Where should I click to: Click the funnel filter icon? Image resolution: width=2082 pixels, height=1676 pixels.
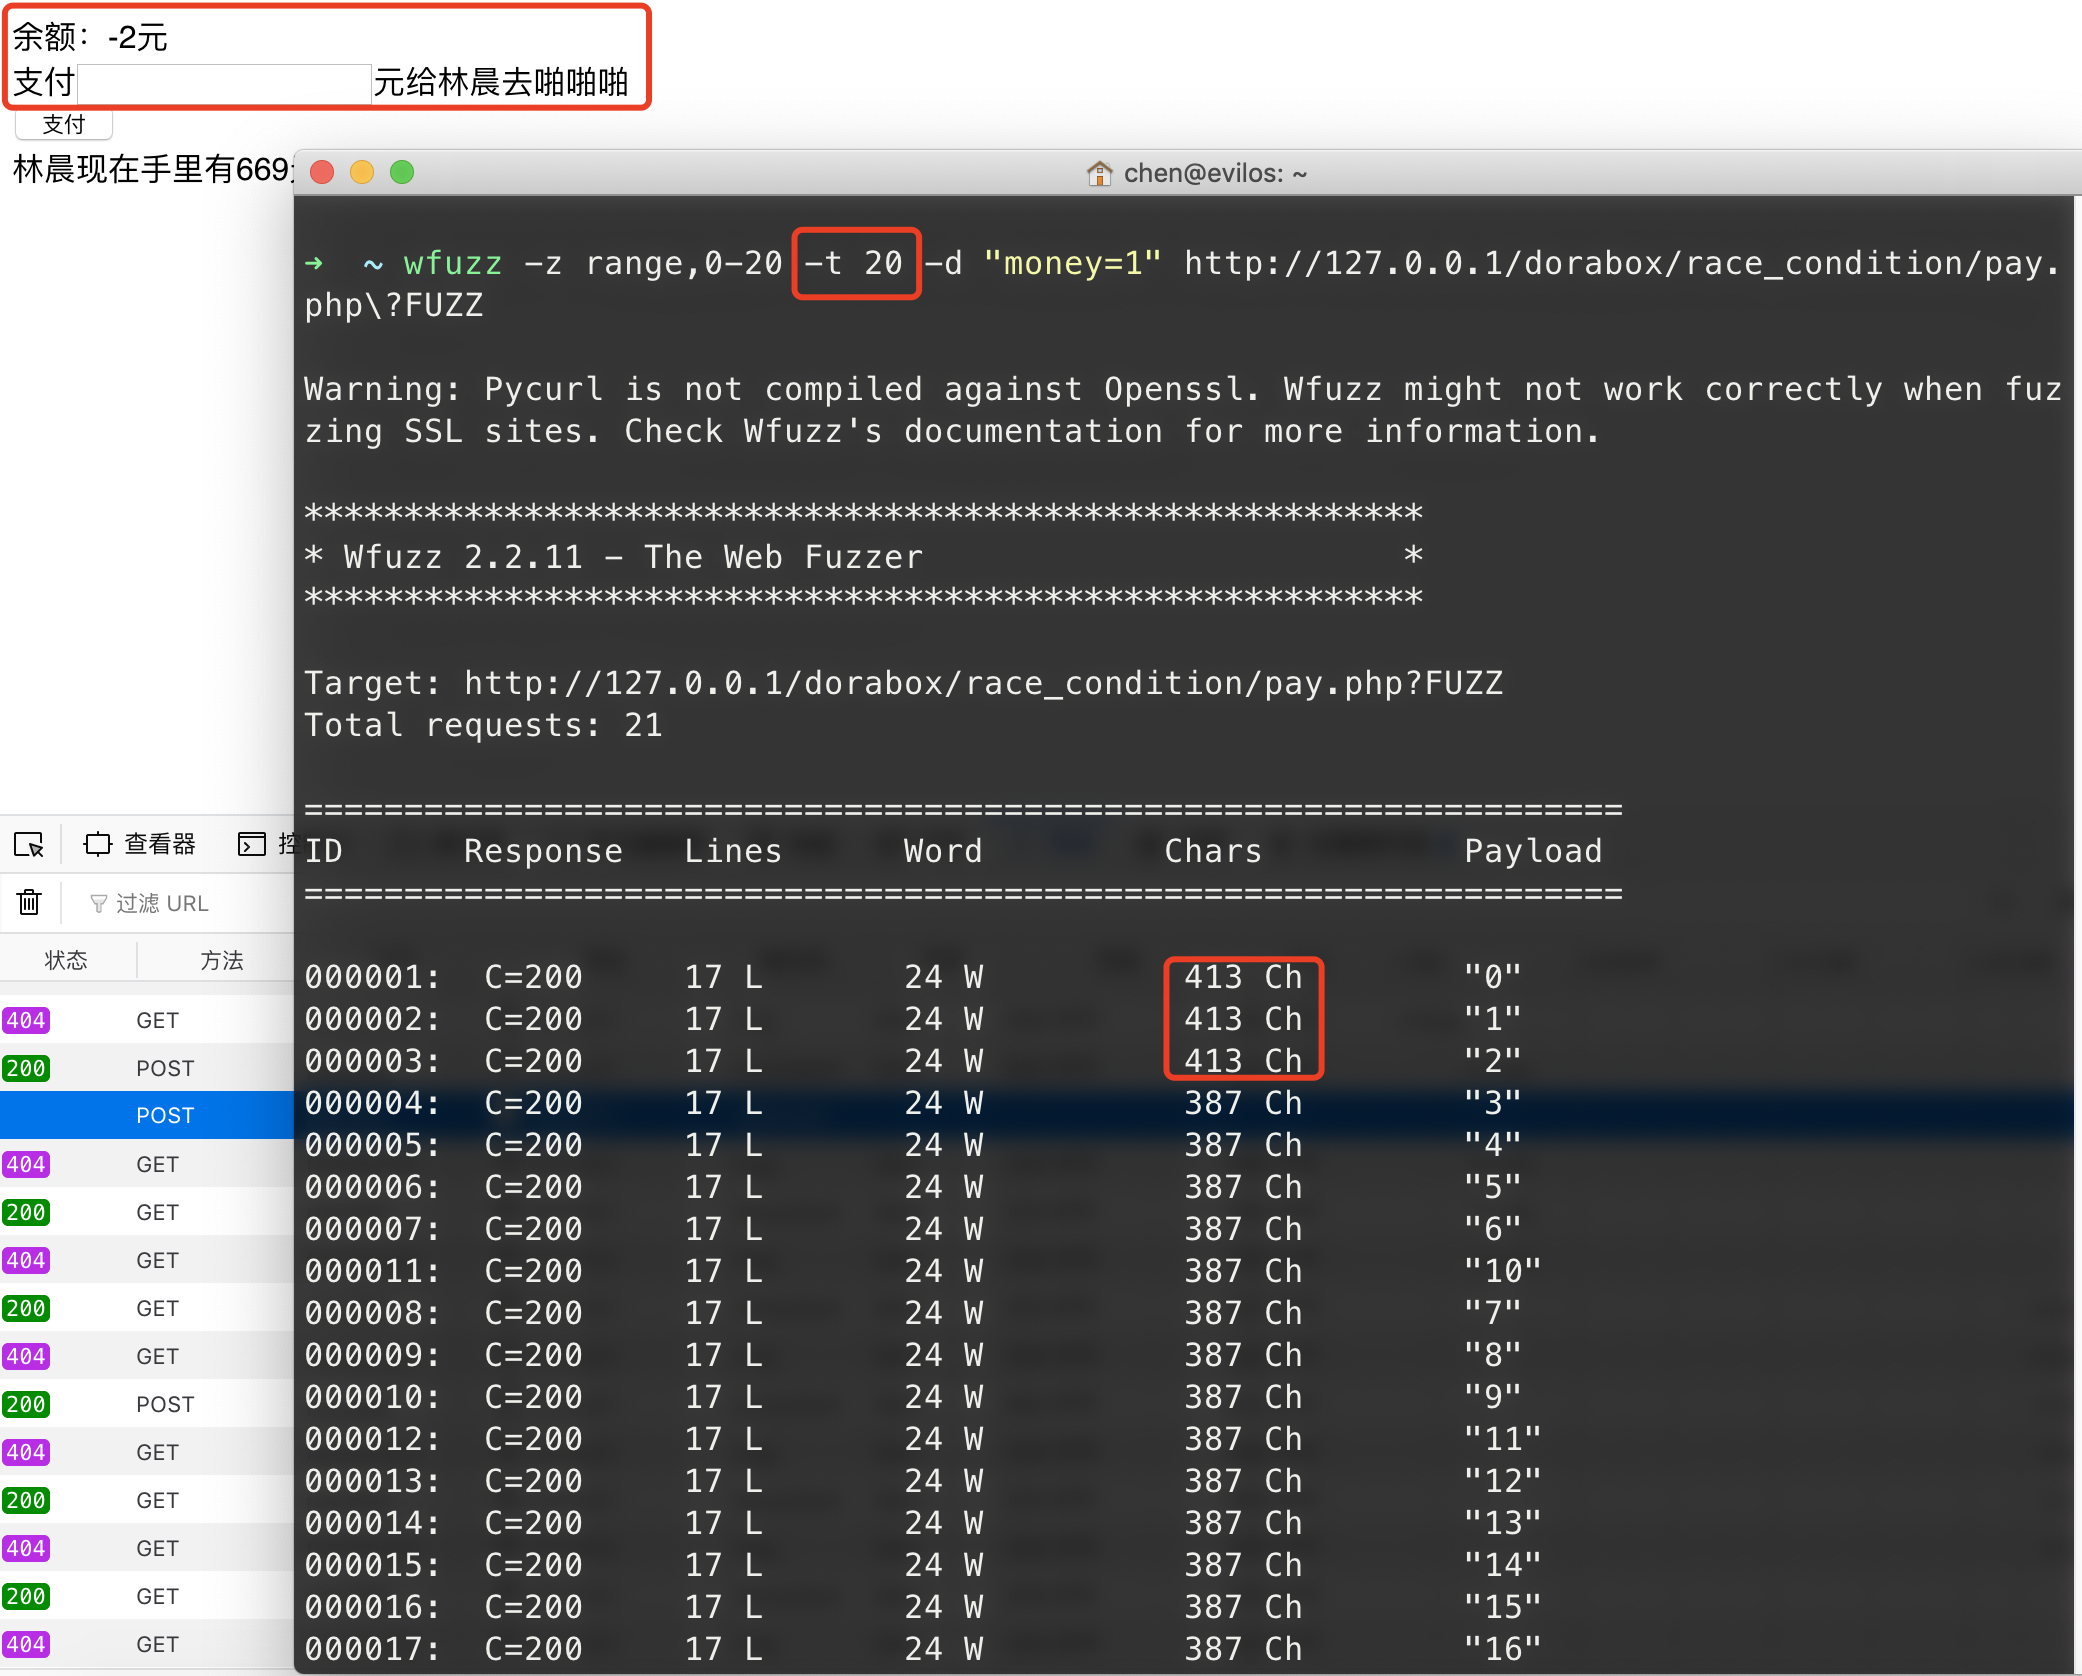click(98, 904)
